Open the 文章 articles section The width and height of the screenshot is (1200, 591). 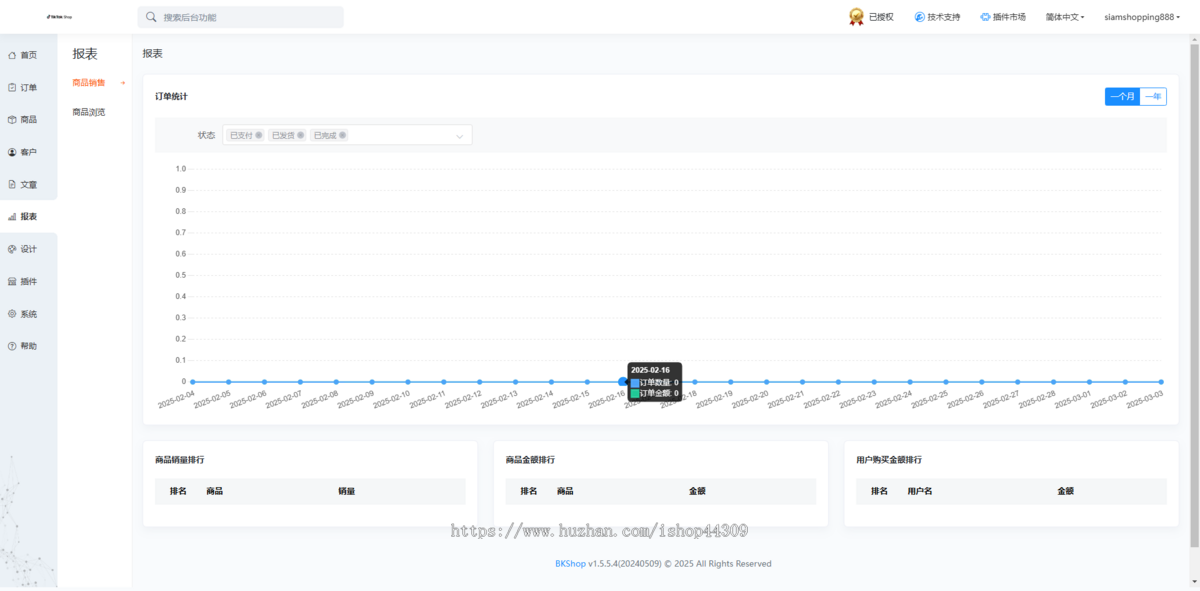tap(22, 184)
